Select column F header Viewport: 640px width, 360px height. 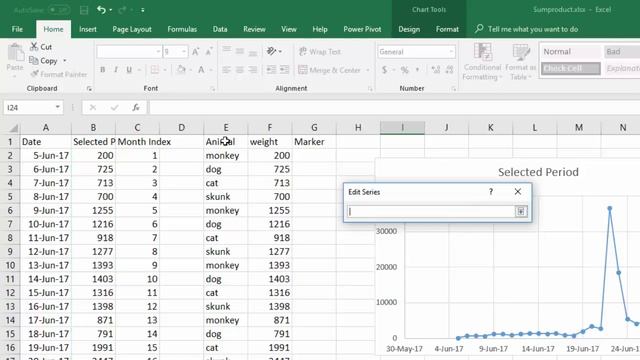(x=270, y=128)
